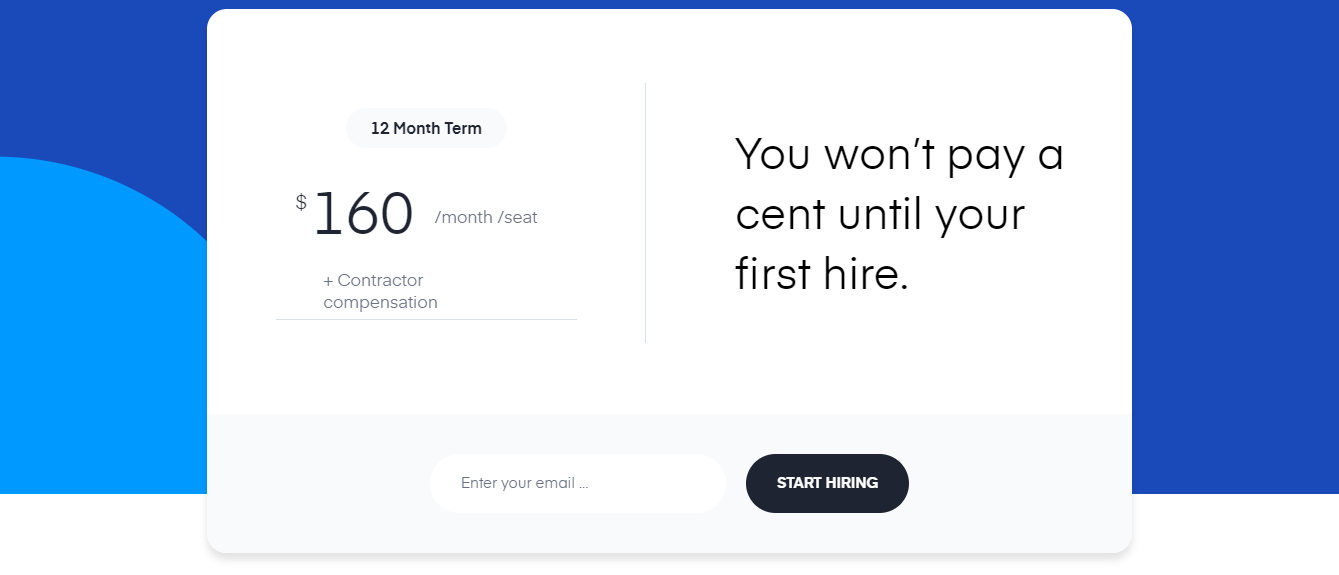Click the word compensation
Viewport: 1339px width, 575px height.
380,302
